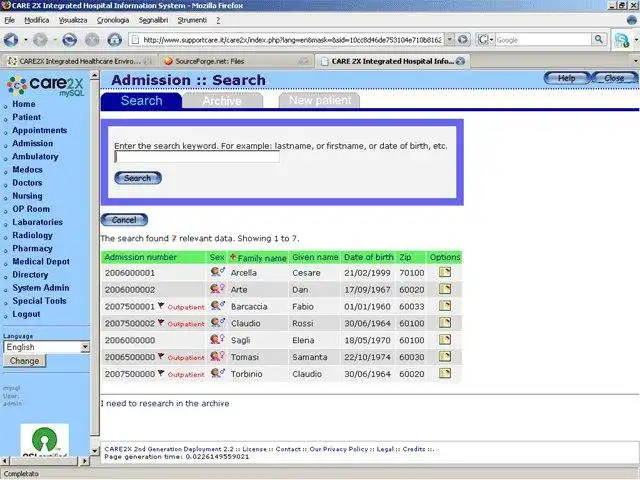Open options icon for Arte row

[x=444, y=289]
